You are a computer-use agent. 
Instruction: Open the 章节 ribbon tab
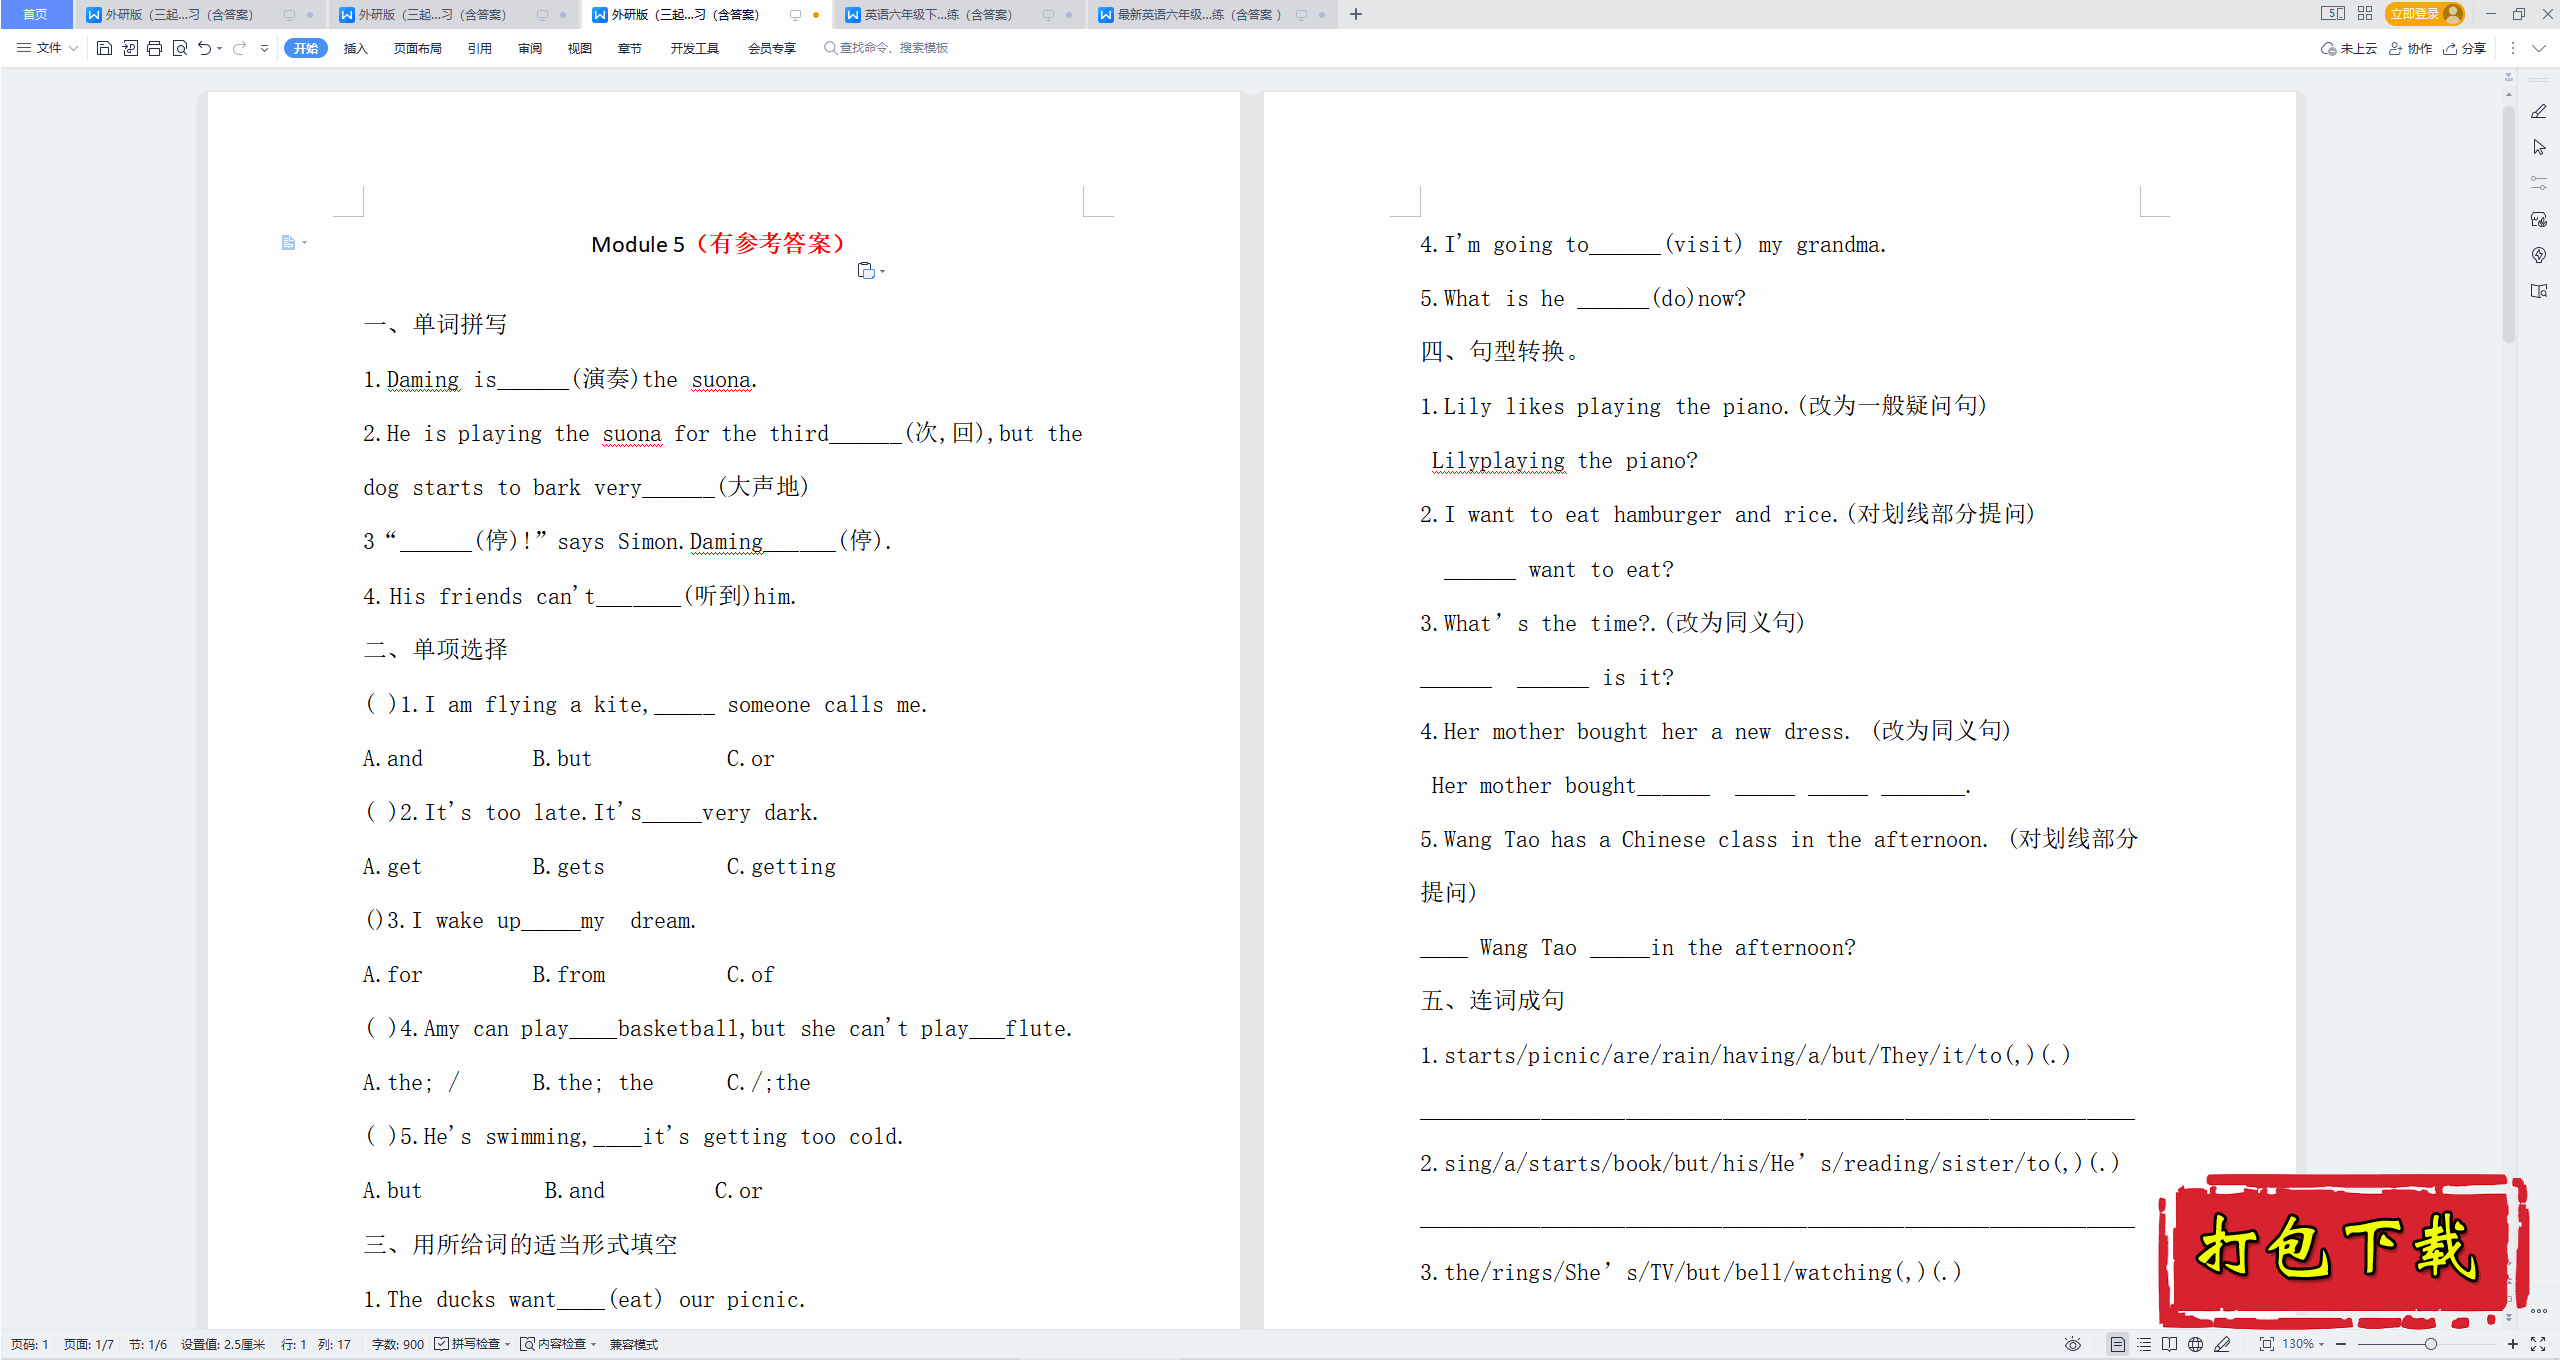point(630,48)
